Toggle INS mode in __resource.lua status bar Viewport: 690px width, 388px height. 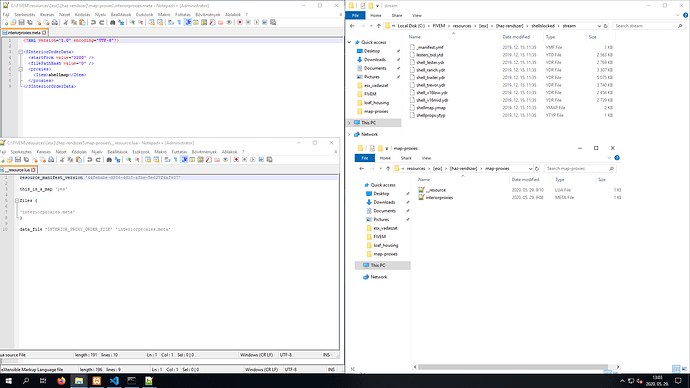[x=326, y=355]
